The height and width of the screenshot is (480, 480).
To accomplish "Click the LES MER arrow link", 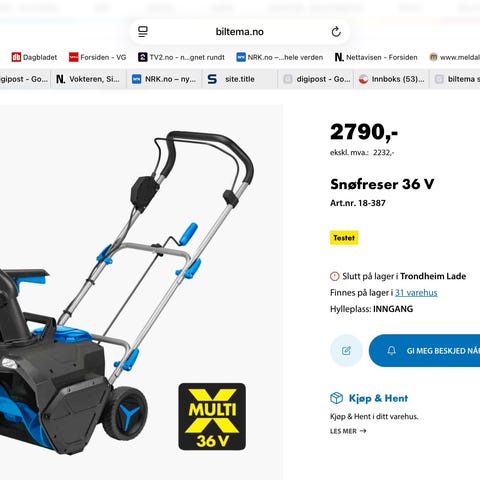I will pos(348,431).
